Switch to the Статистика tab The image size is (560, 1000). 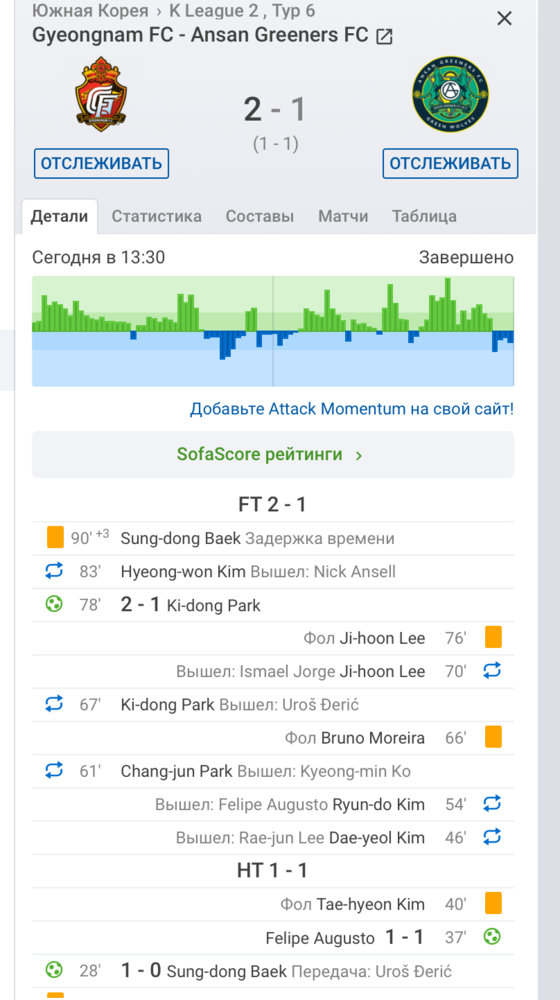pos(157,216)
